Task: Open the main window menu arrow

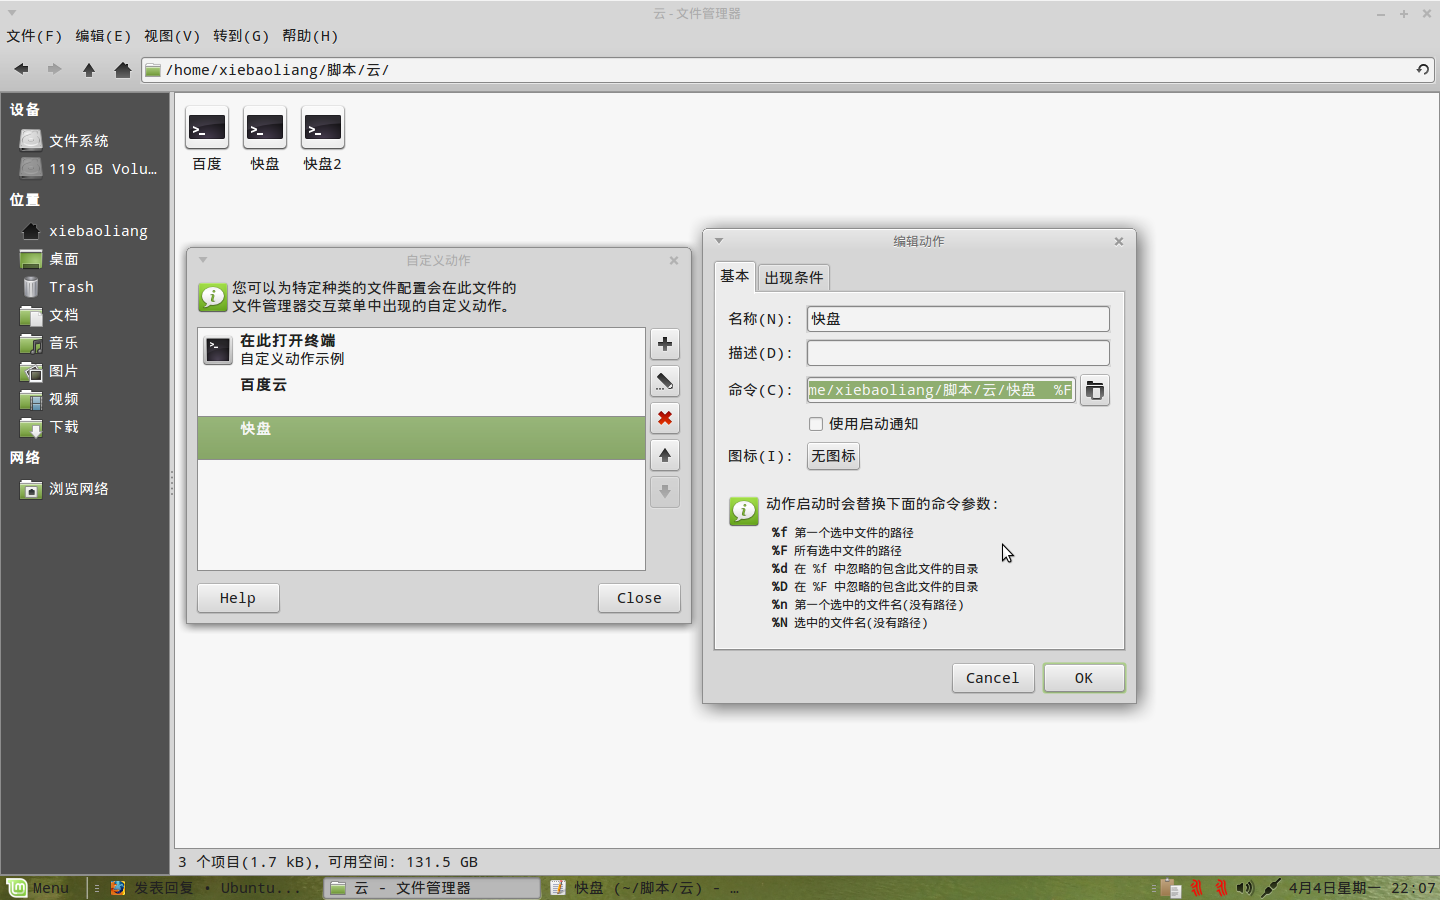Action: [x=12, y=13]
